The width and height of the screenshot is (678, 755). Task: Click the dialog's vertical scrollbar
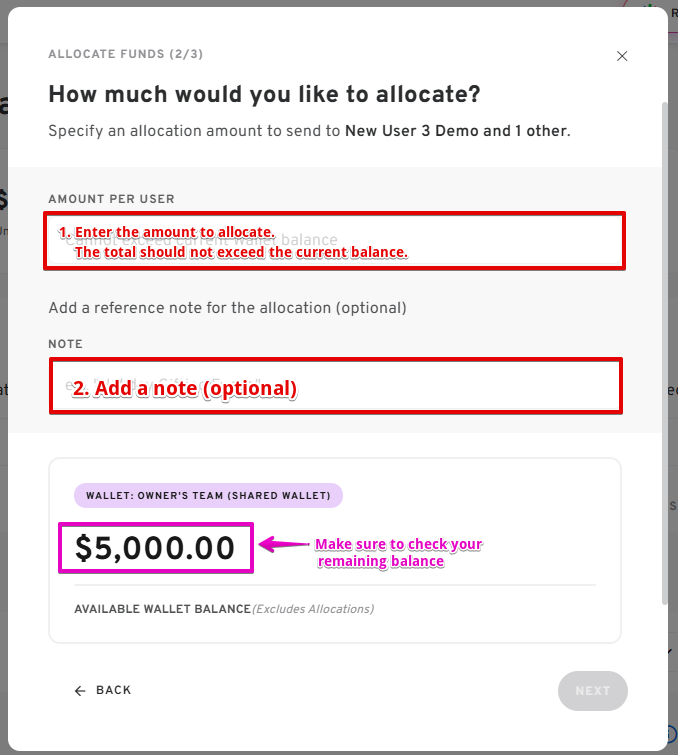663,350
